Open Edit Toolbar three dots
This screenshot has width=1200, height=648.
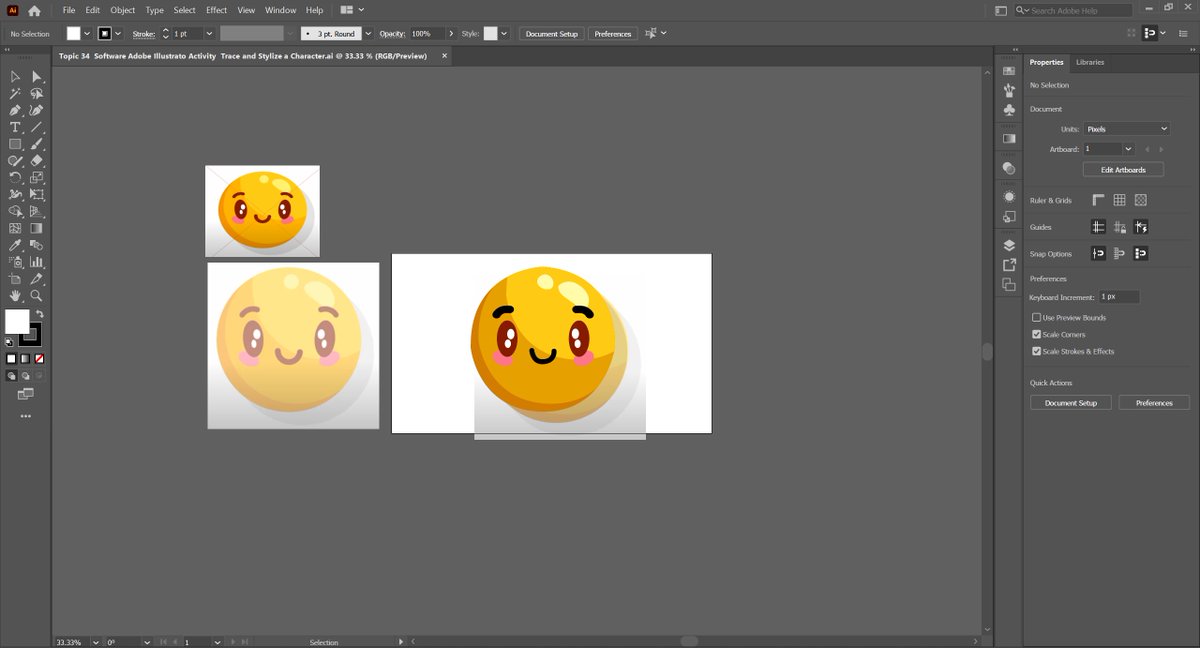tap(25, 416)
